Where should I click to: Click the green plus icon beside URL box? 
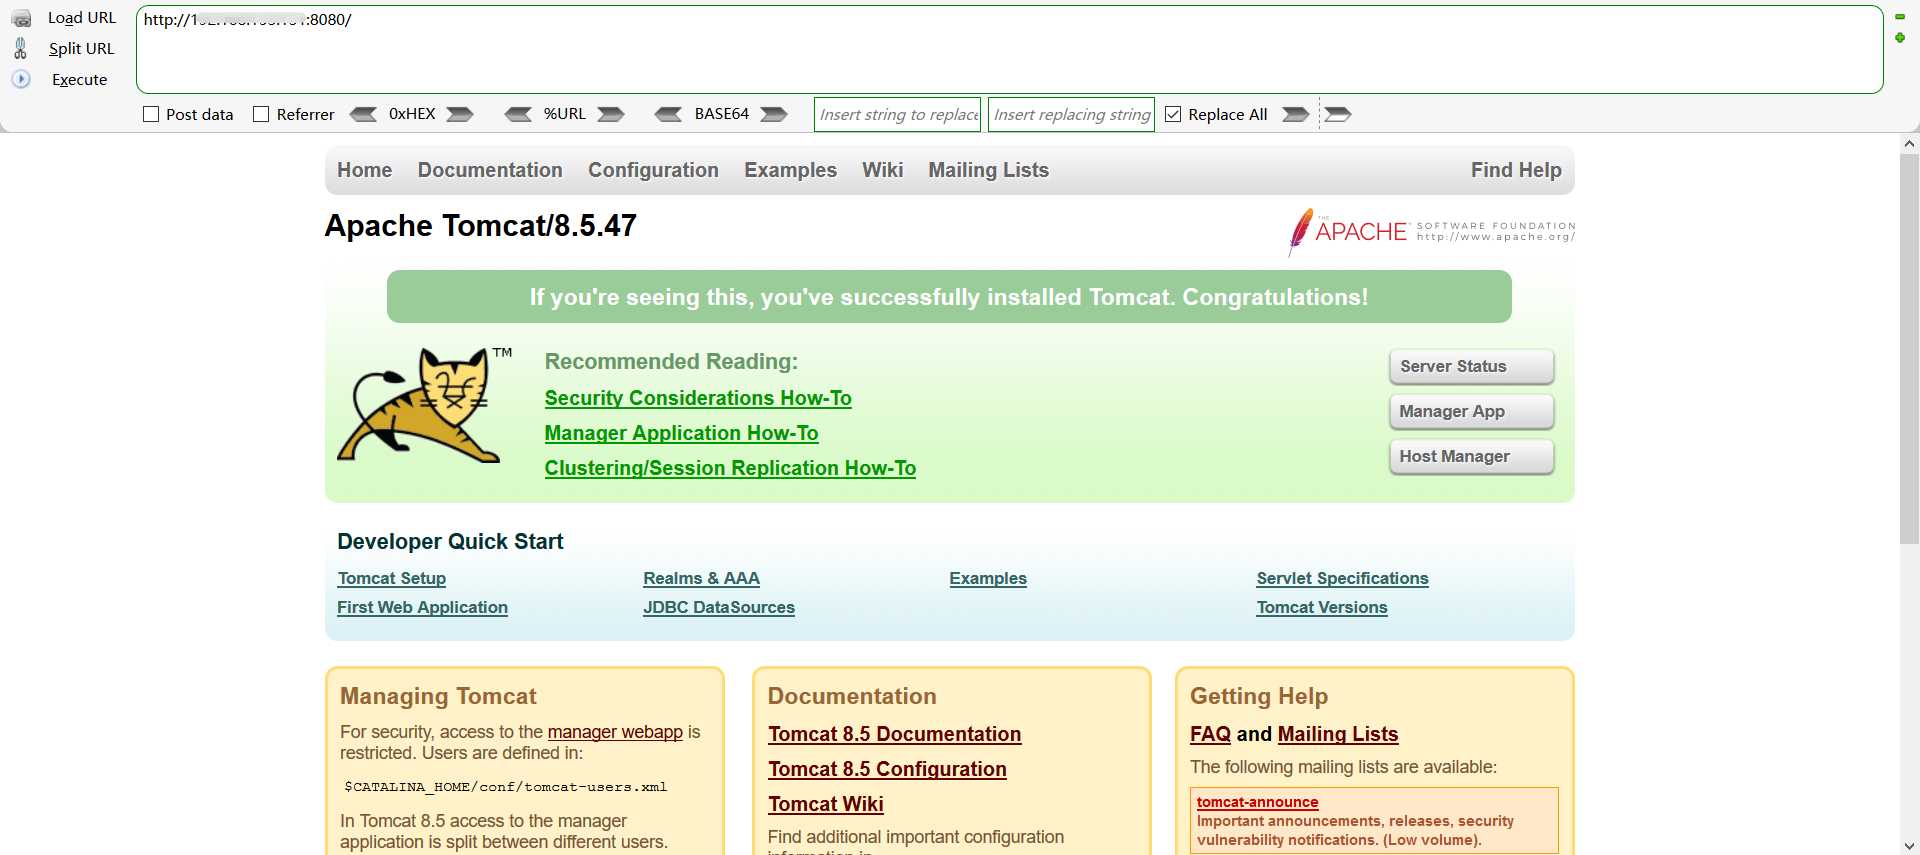pyautogui.click(x=1900, y=38)
